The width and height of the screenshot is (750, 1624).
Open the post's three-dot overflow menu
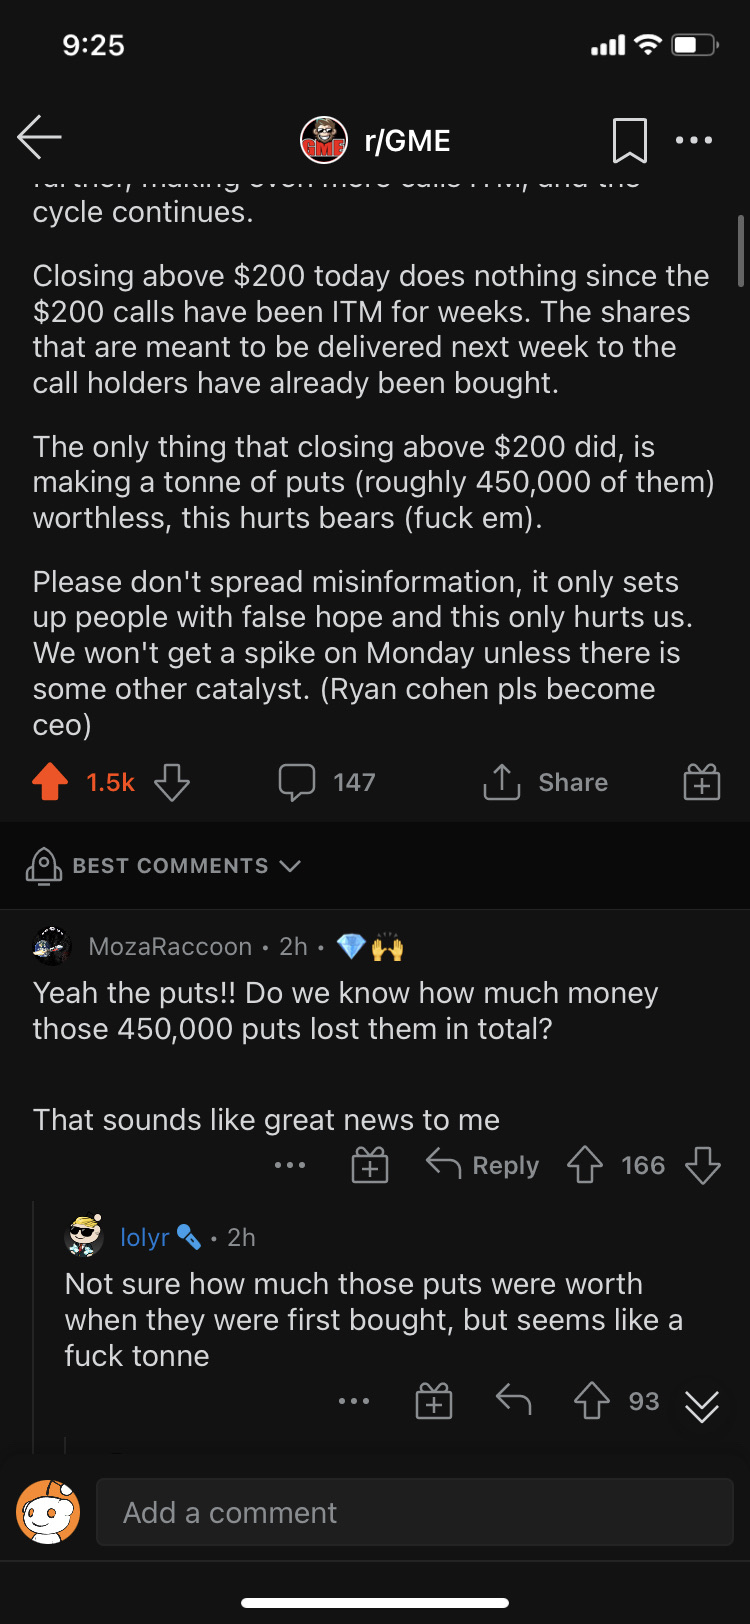click(x=694, y=140)
